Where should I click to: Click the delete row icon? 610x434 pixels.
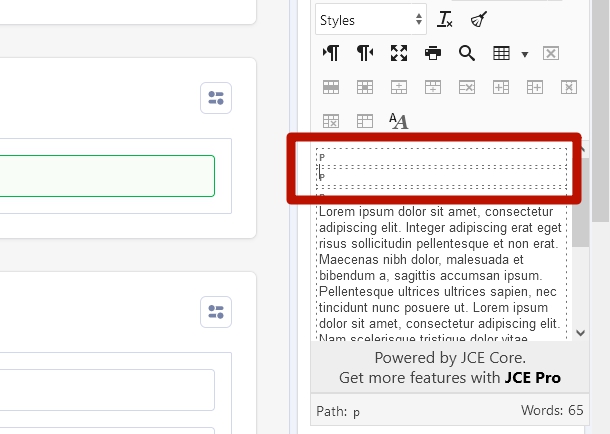click(466, 87)
